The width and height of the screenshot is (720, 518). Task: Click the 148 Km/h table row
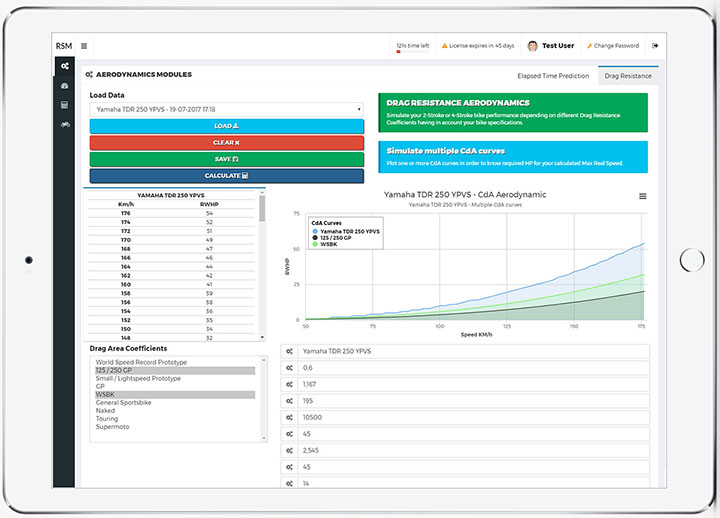pyautogui.click(x=171, y=338)
